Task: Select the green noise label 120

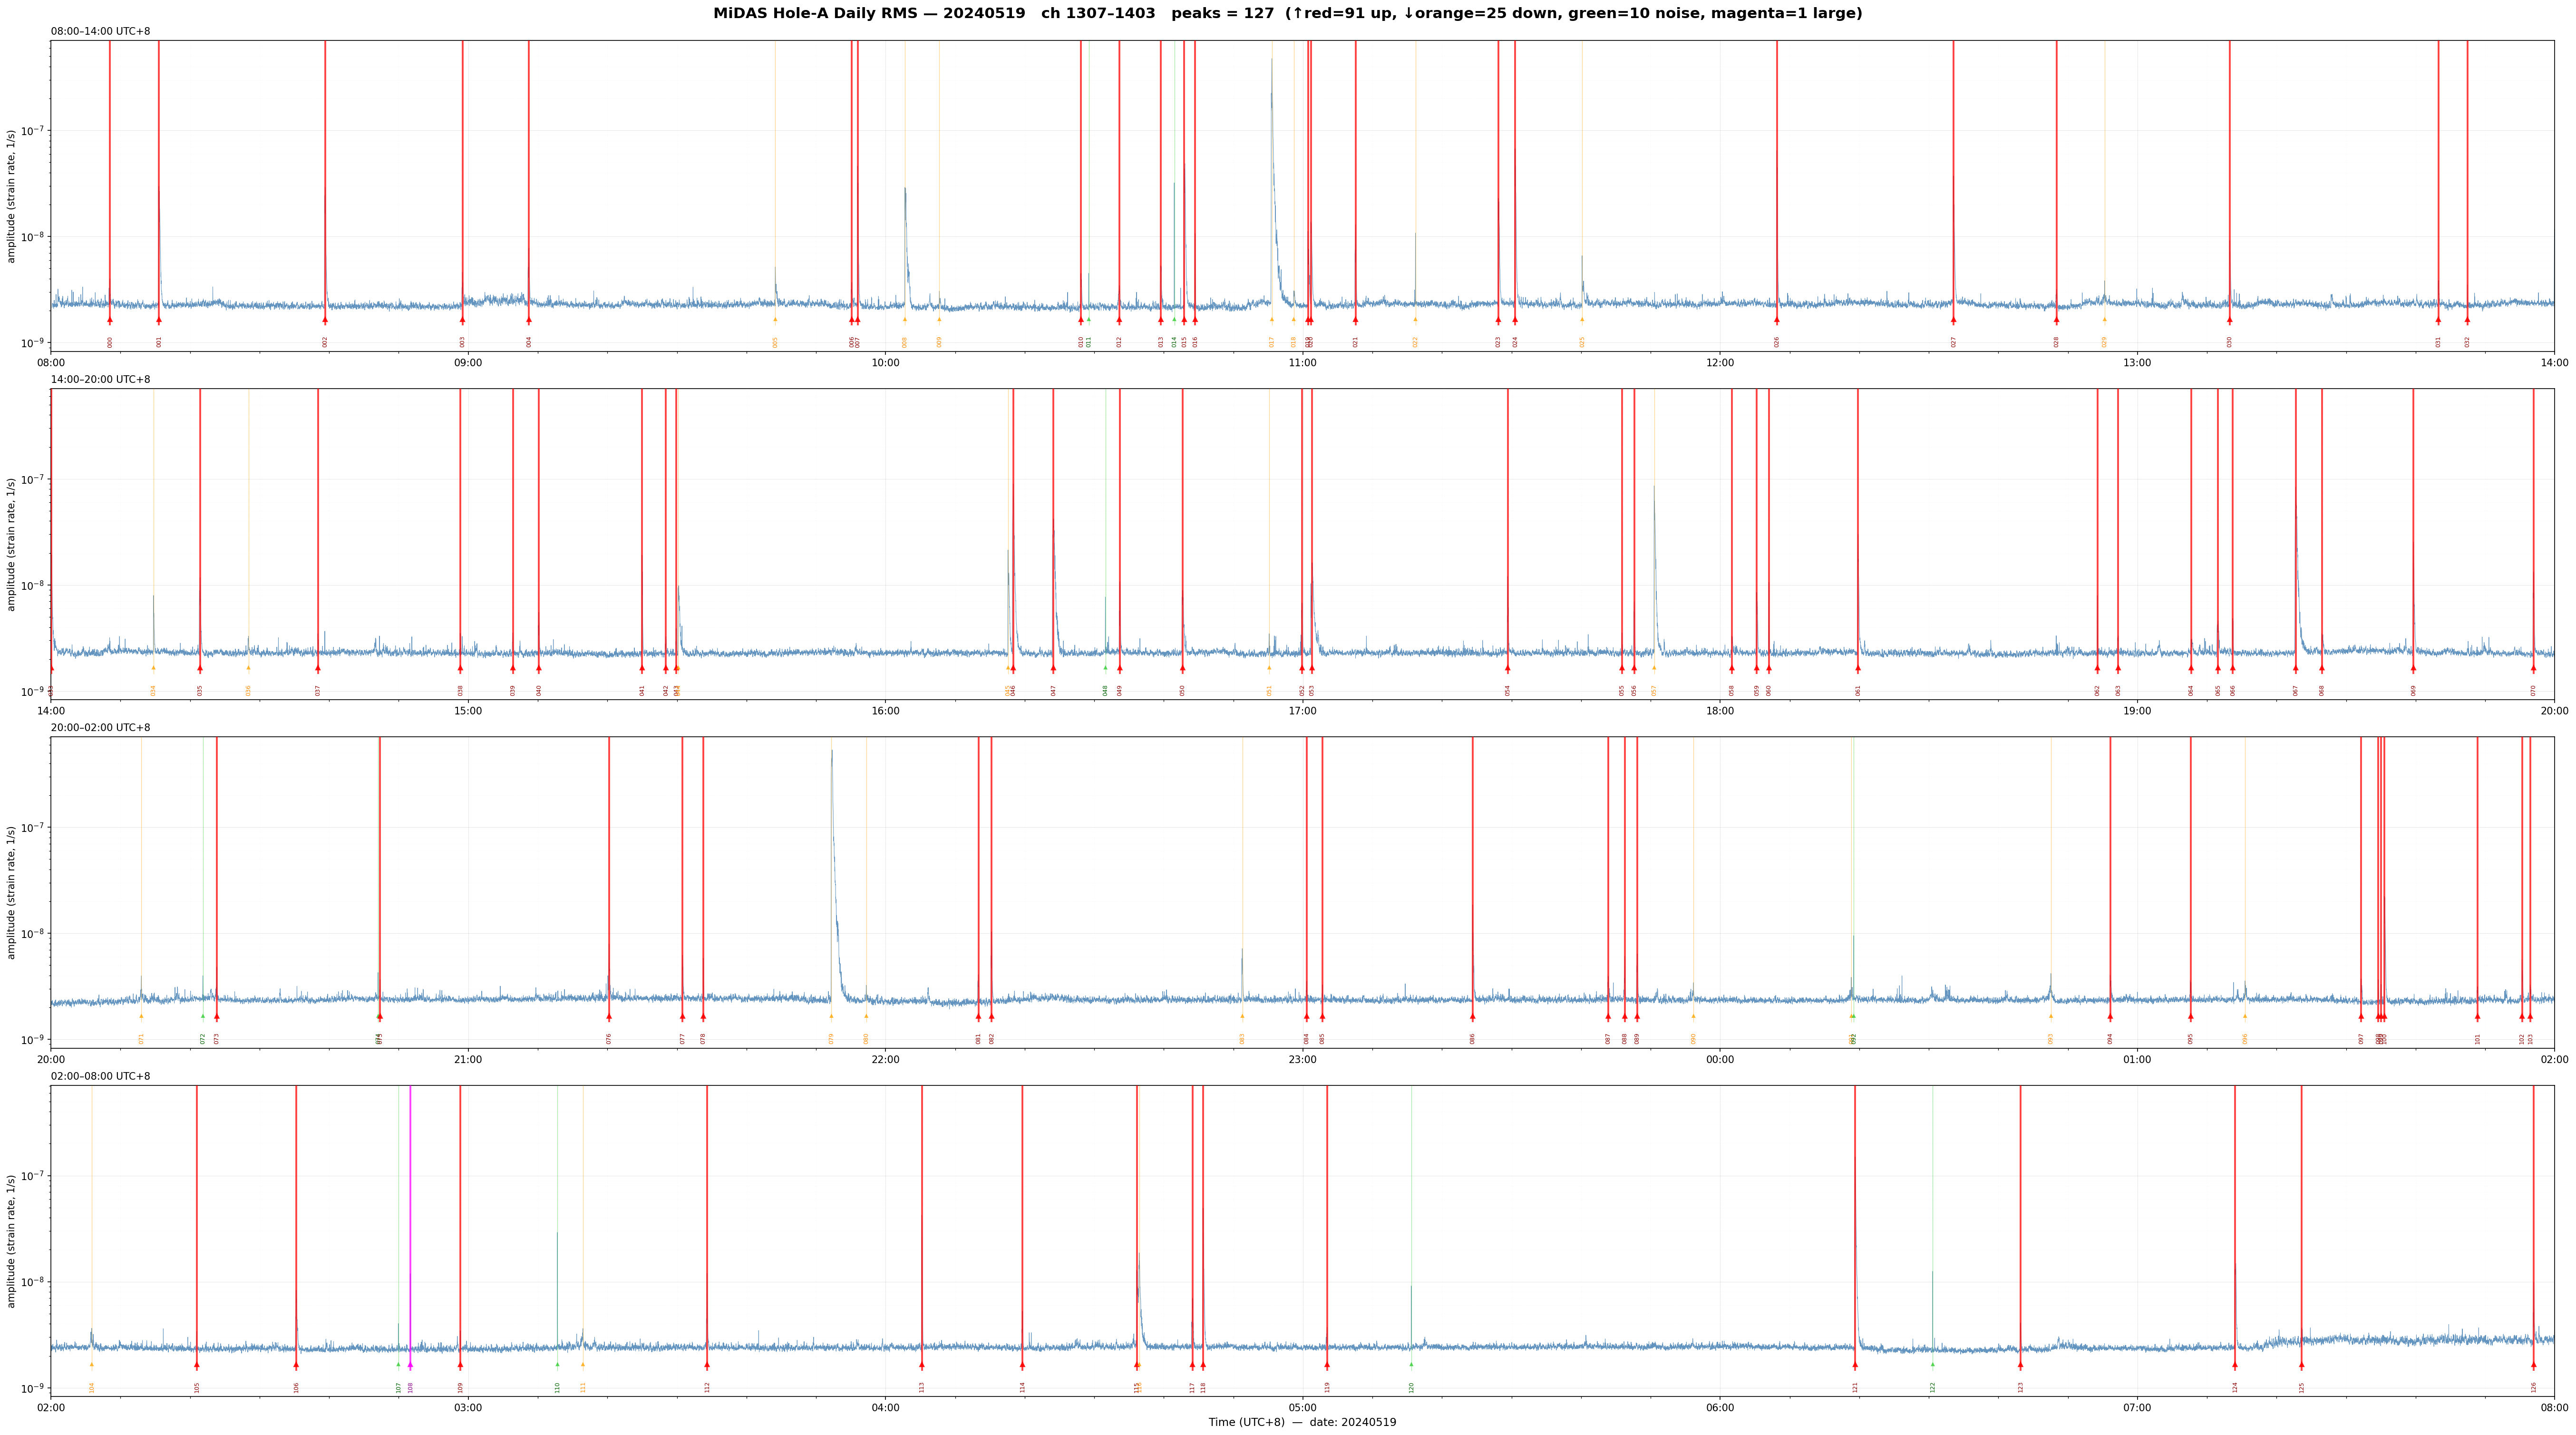Action: coord(1412,1387)
